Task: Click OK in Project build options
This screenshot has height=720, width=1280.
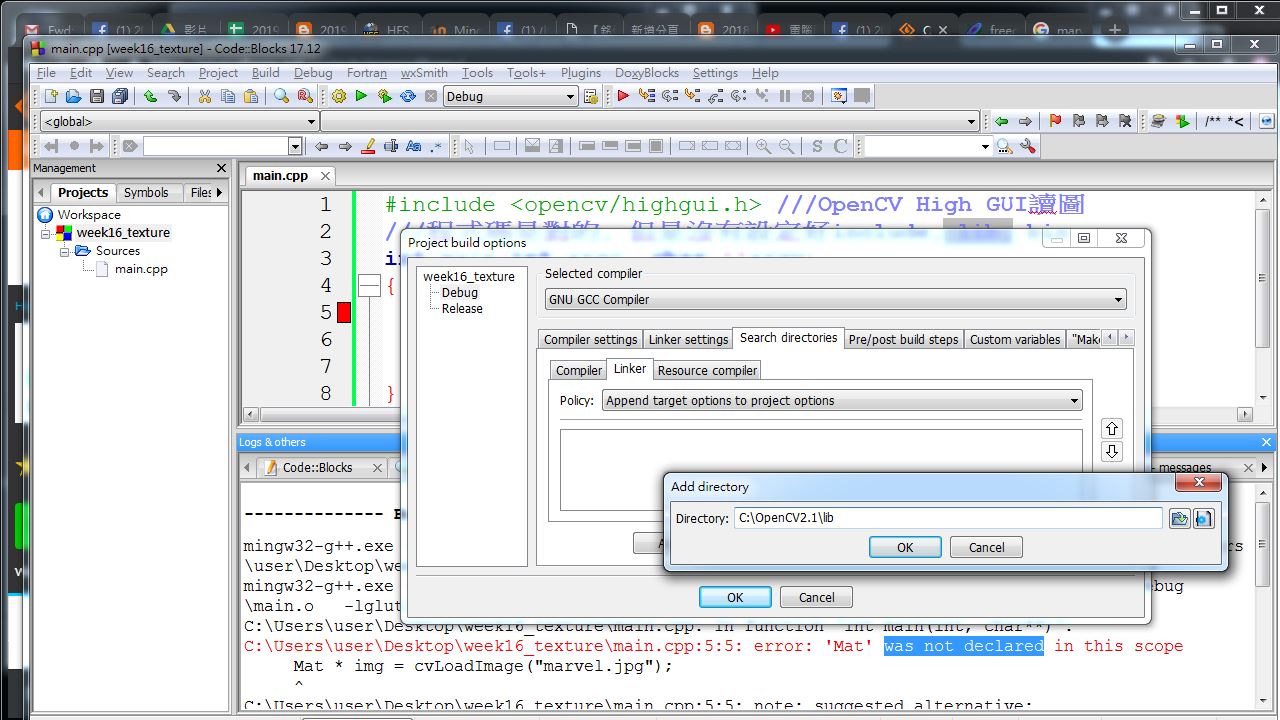Action: click(735, 597)
